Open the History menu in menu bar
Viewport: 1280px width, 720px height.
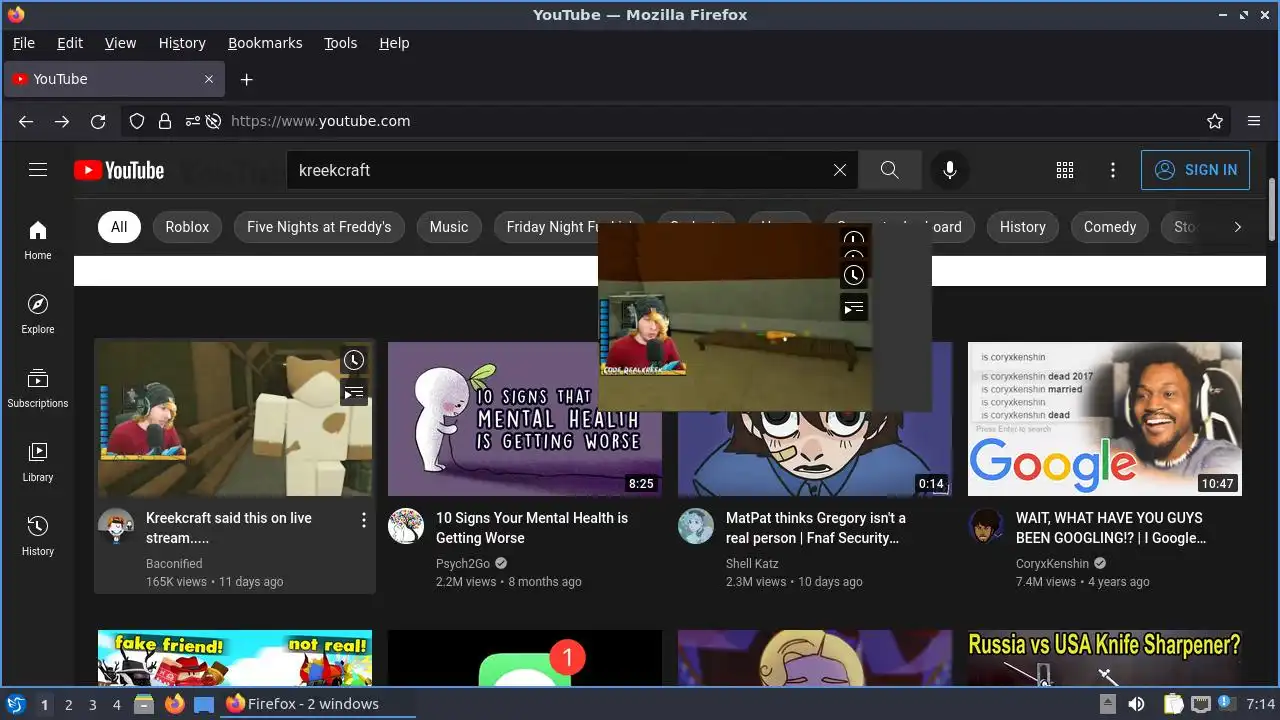point(182,43)
